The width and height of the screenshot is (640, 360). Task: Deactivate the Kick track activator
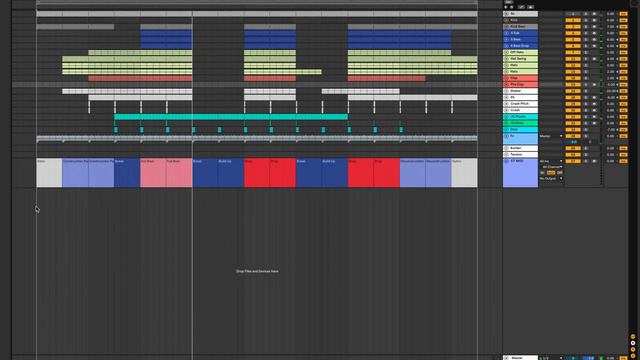[x=573, y=20]
